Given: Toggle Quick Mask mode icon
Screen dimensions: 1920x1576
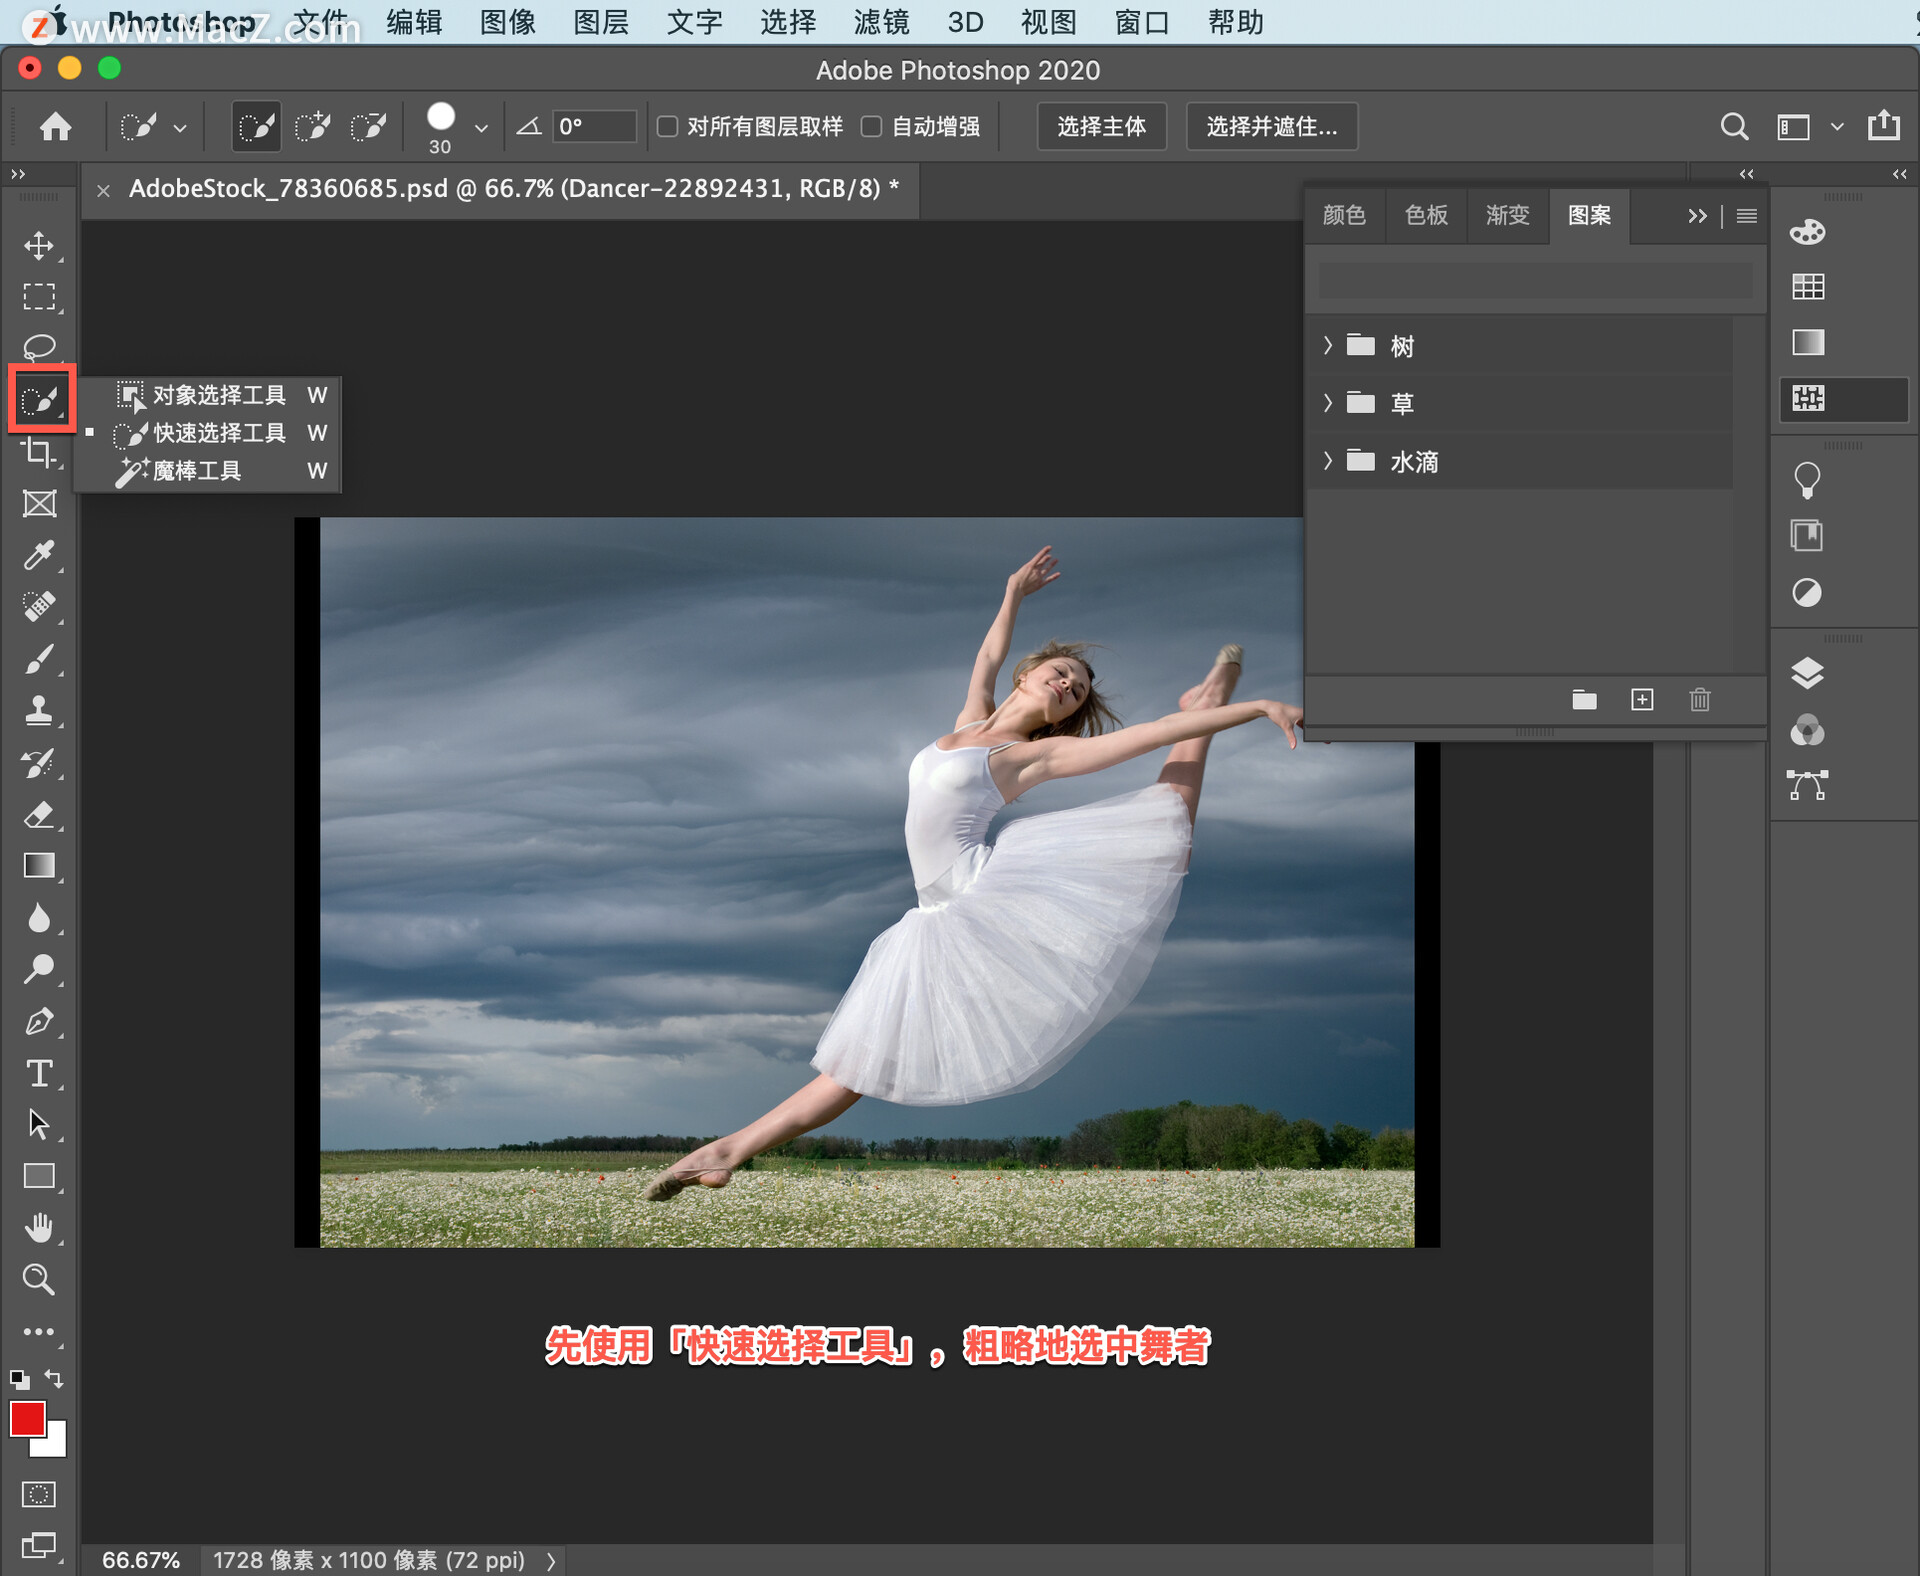Looking at the screenshot, I should tap(39, 1494).
